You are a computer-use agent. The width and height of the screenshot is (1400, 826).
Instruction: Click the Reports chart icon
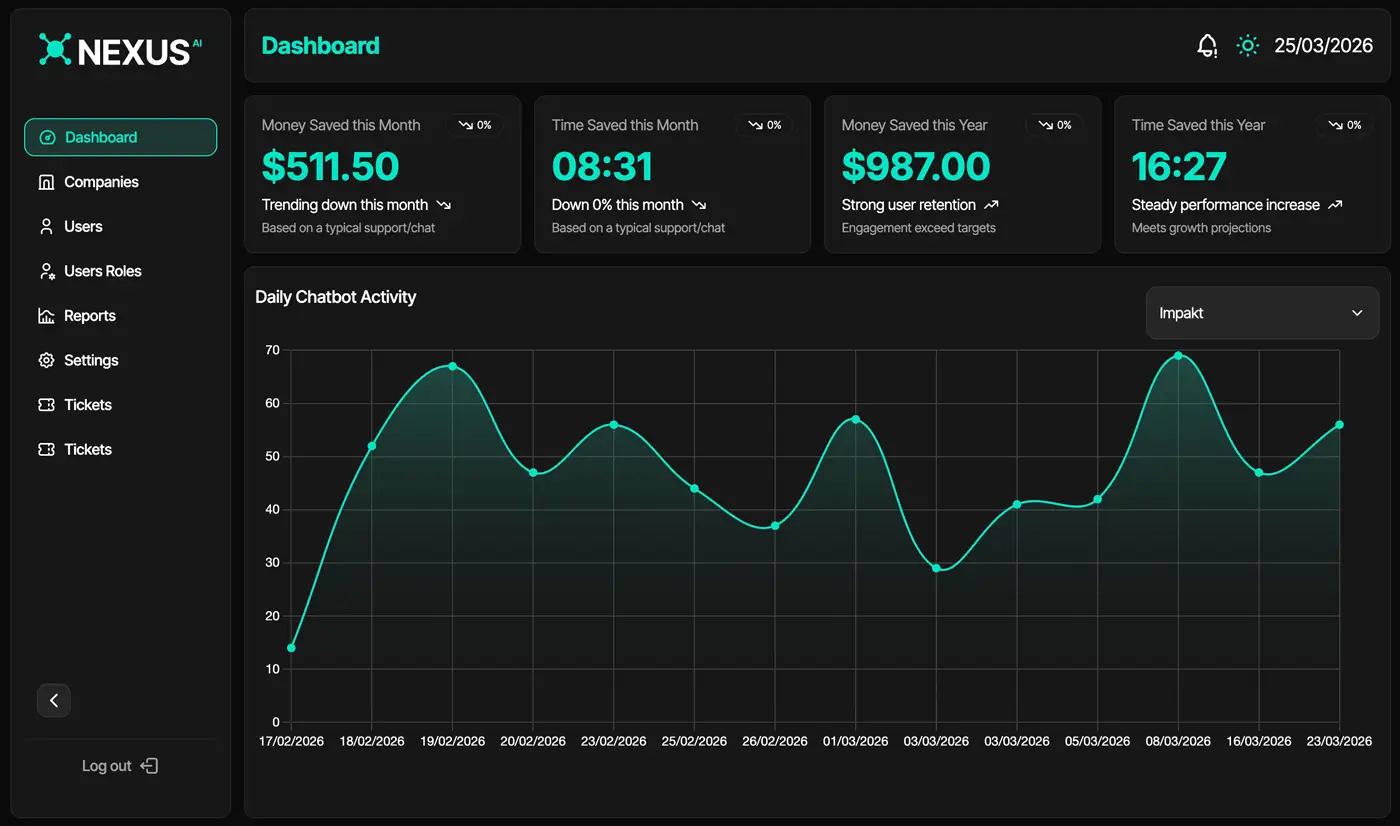[x=46, y=316]
